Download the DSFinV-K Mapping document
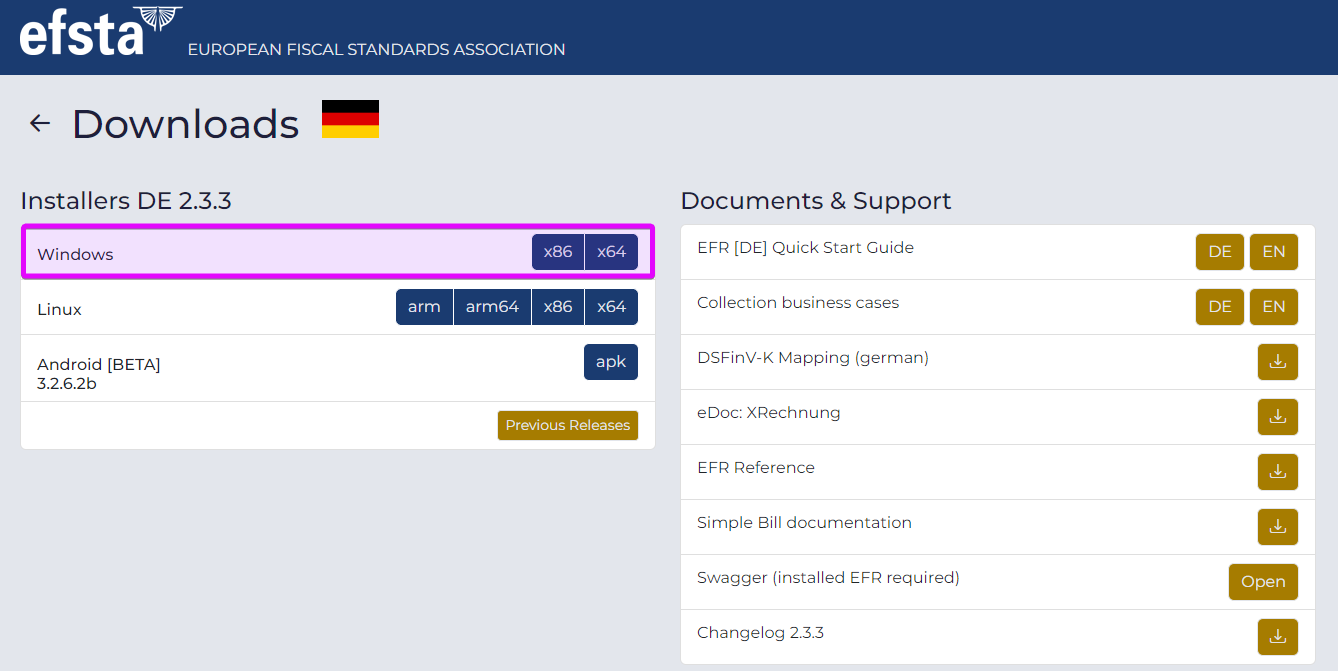 pos(1277,362)
